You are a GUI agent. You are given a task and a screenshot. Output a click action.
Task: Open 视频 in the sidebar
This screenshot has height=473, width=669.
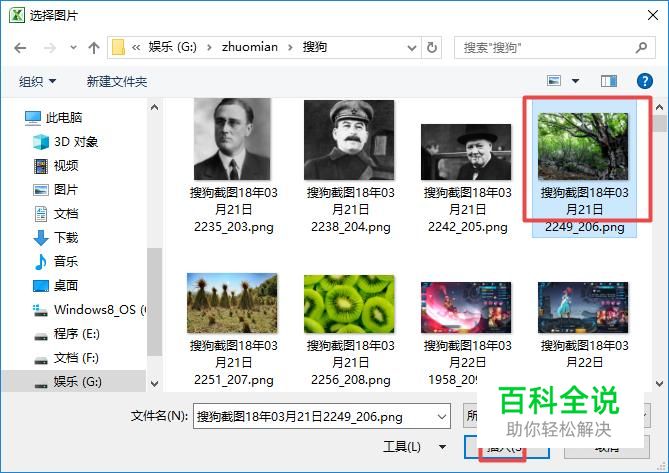point(55,165)
